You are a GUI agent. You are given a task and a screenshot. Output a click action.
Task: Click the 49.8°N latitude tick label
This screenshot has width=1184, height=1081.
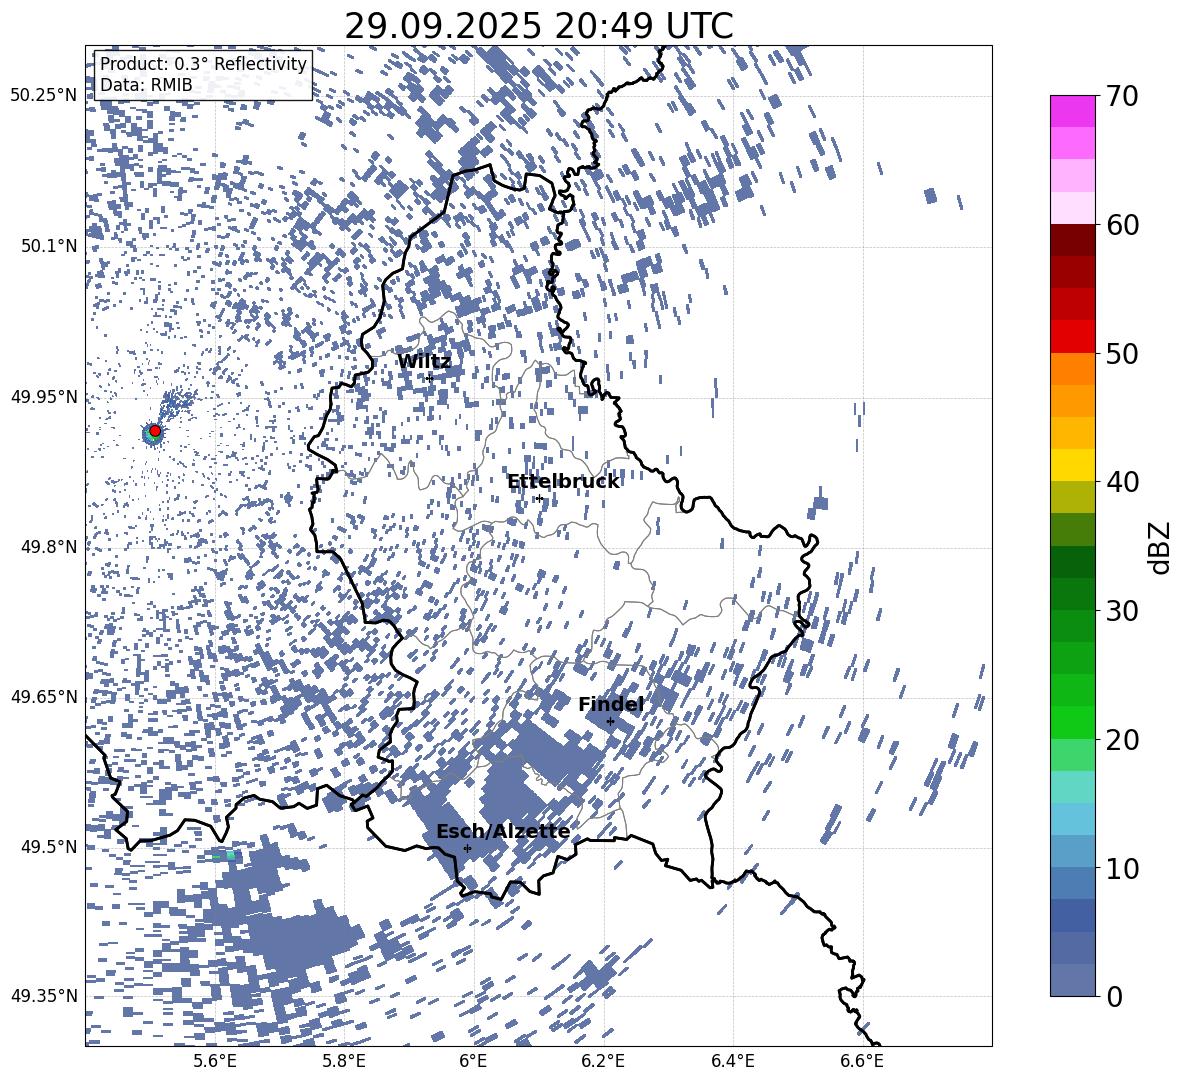point(49,547)
